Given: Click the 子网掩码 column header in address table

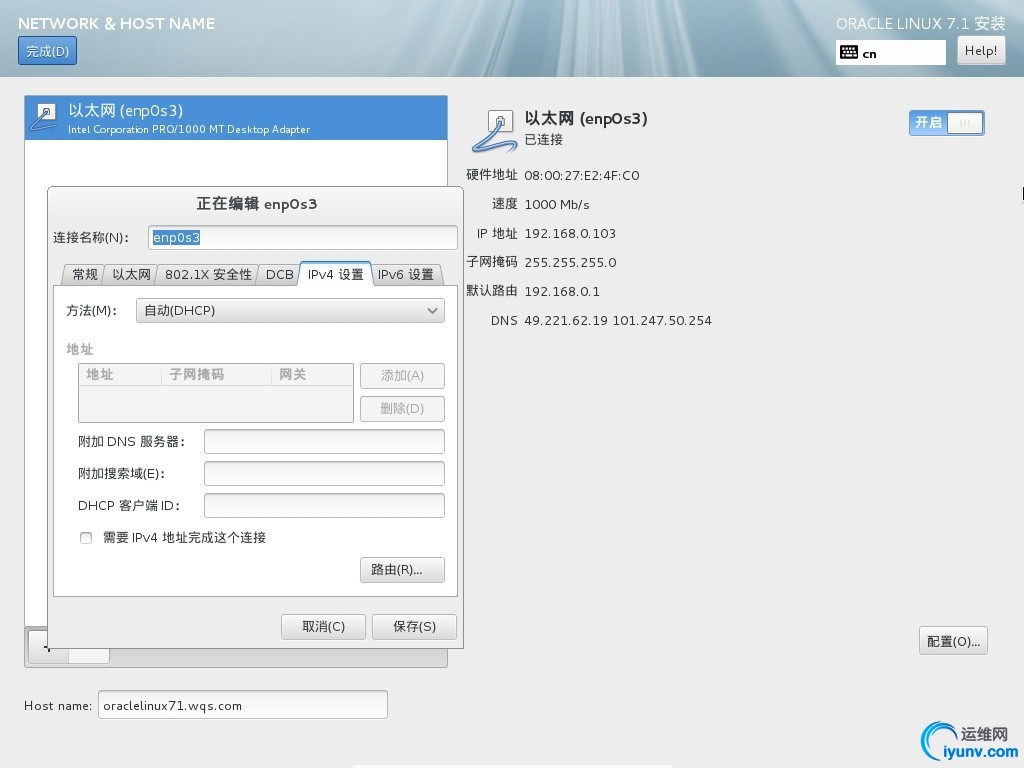Looking at the screenshot, I should (x=216, y=374).
